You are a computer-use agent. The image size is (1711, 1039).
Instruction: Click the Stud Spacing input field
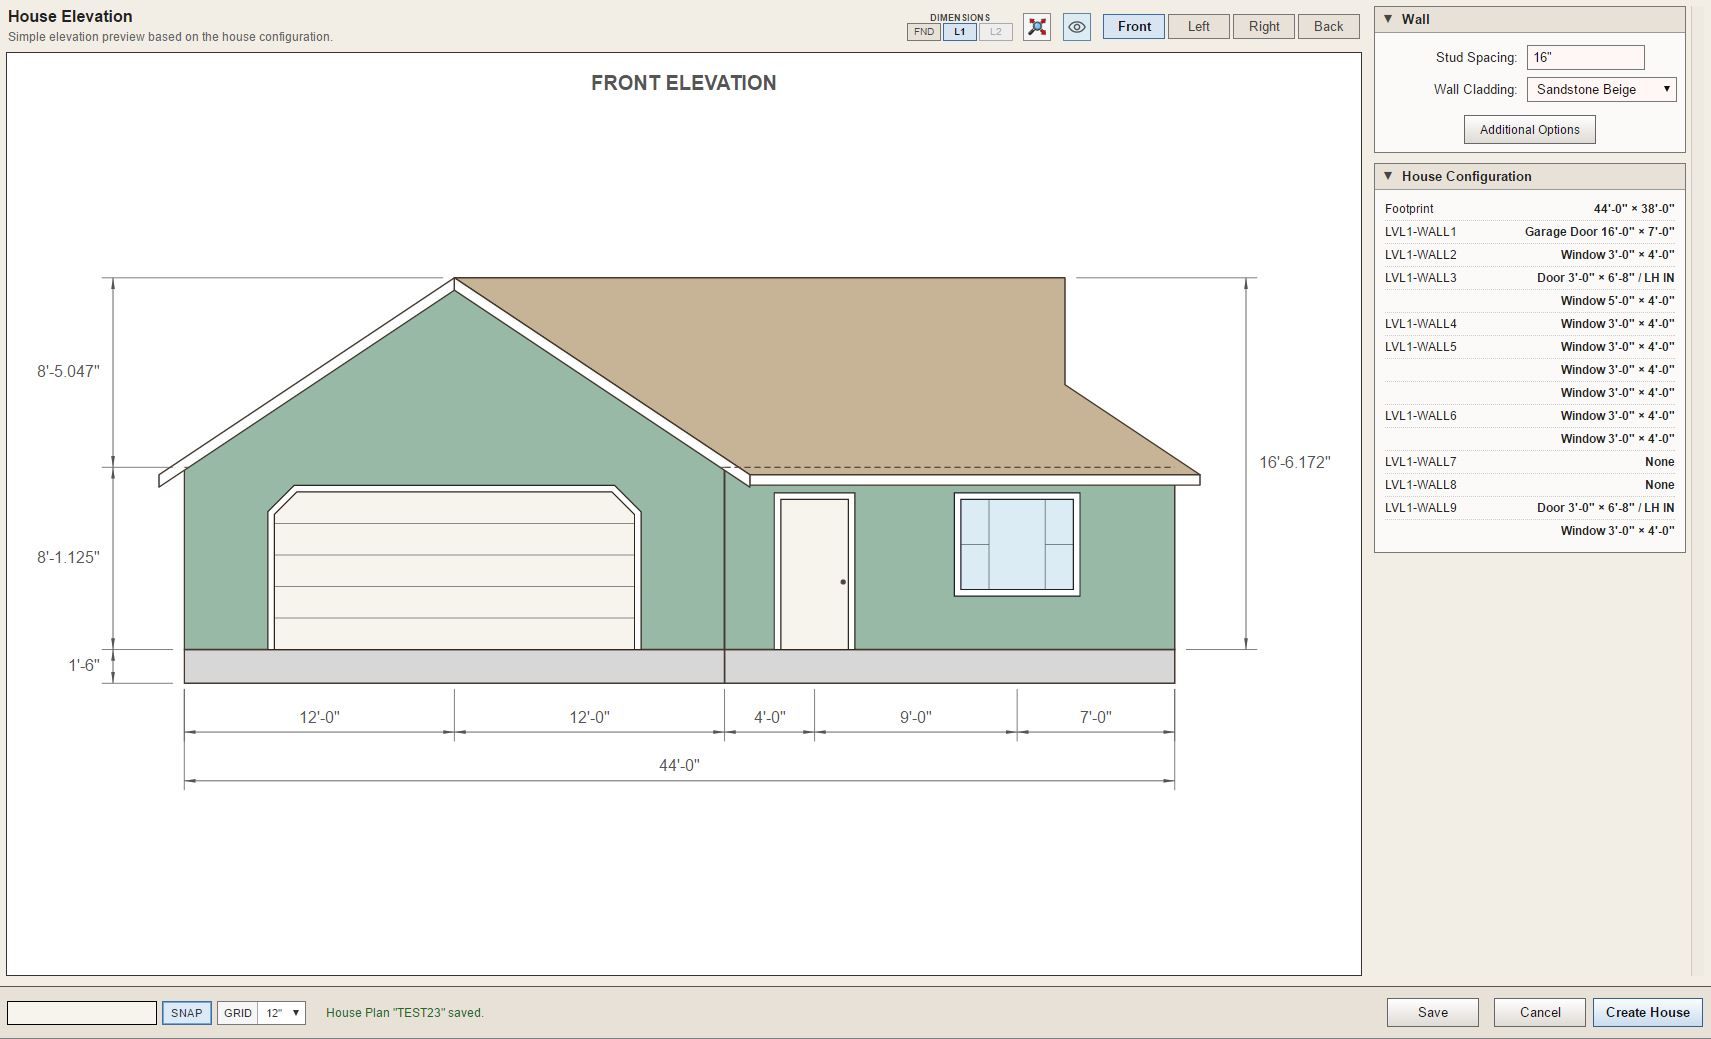[x=1585, y=57]
